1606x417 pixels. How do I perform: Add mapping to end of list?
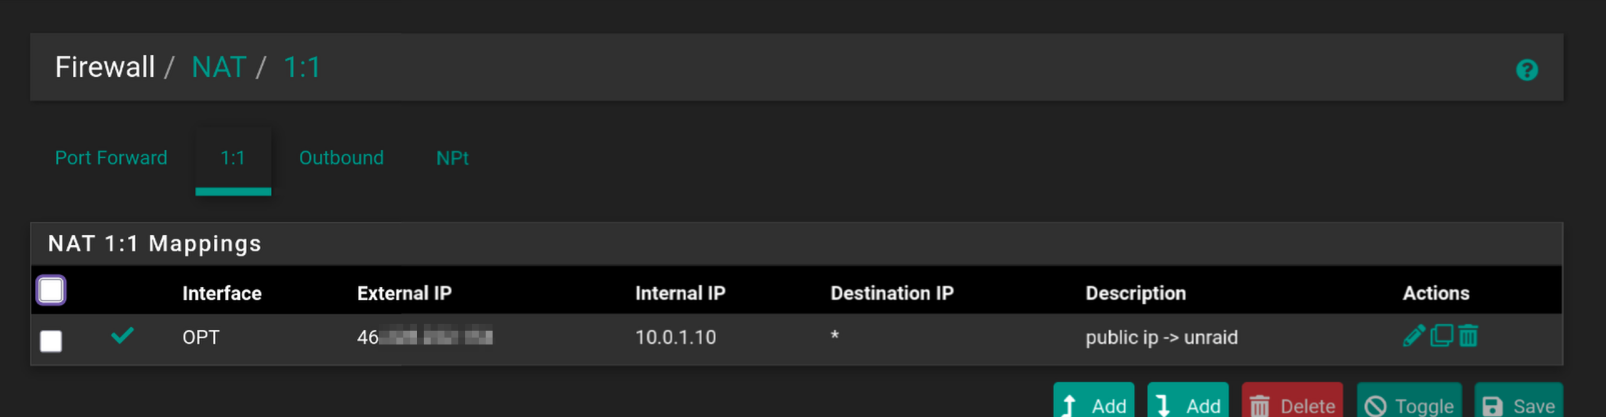[x=1188, y=400]
